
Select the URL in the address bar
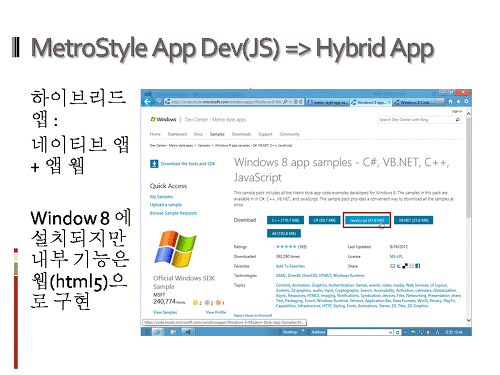(227, 102)
